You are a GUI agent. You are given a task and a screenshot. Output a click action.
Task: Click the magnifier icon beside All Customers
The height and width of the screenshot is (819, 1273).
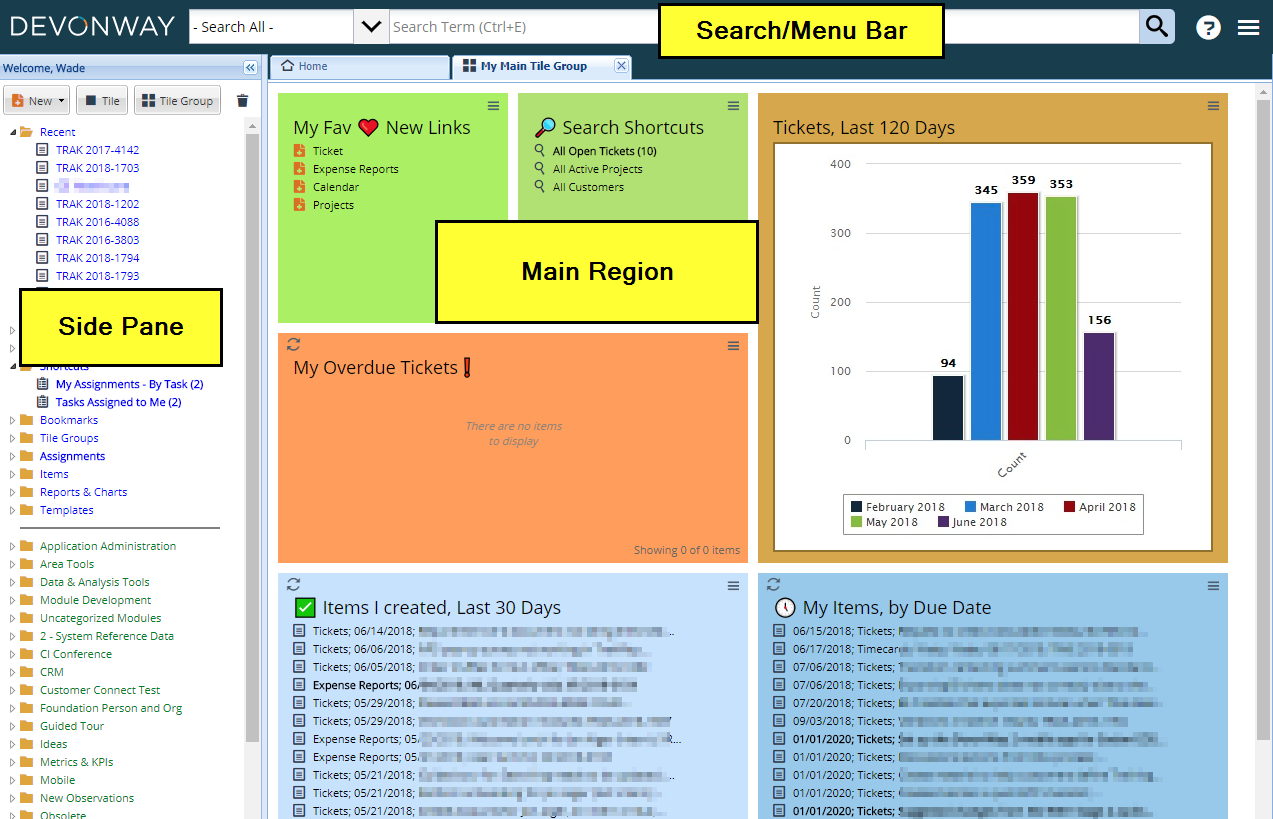(539, 186)
